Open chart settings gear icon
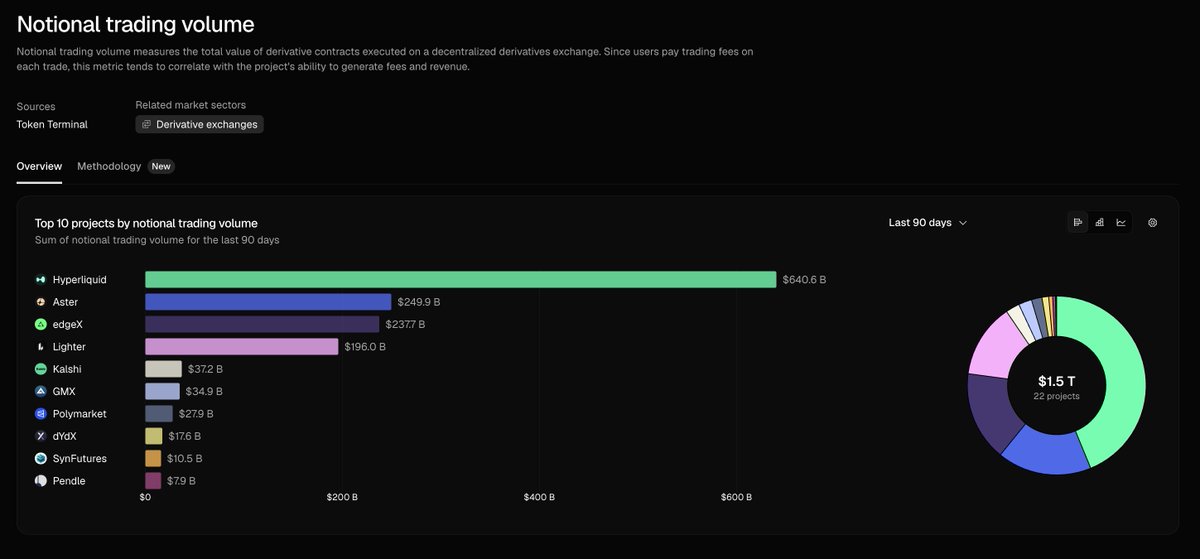Screen dimensions: 1200x559 click(x=1152, y=222)
